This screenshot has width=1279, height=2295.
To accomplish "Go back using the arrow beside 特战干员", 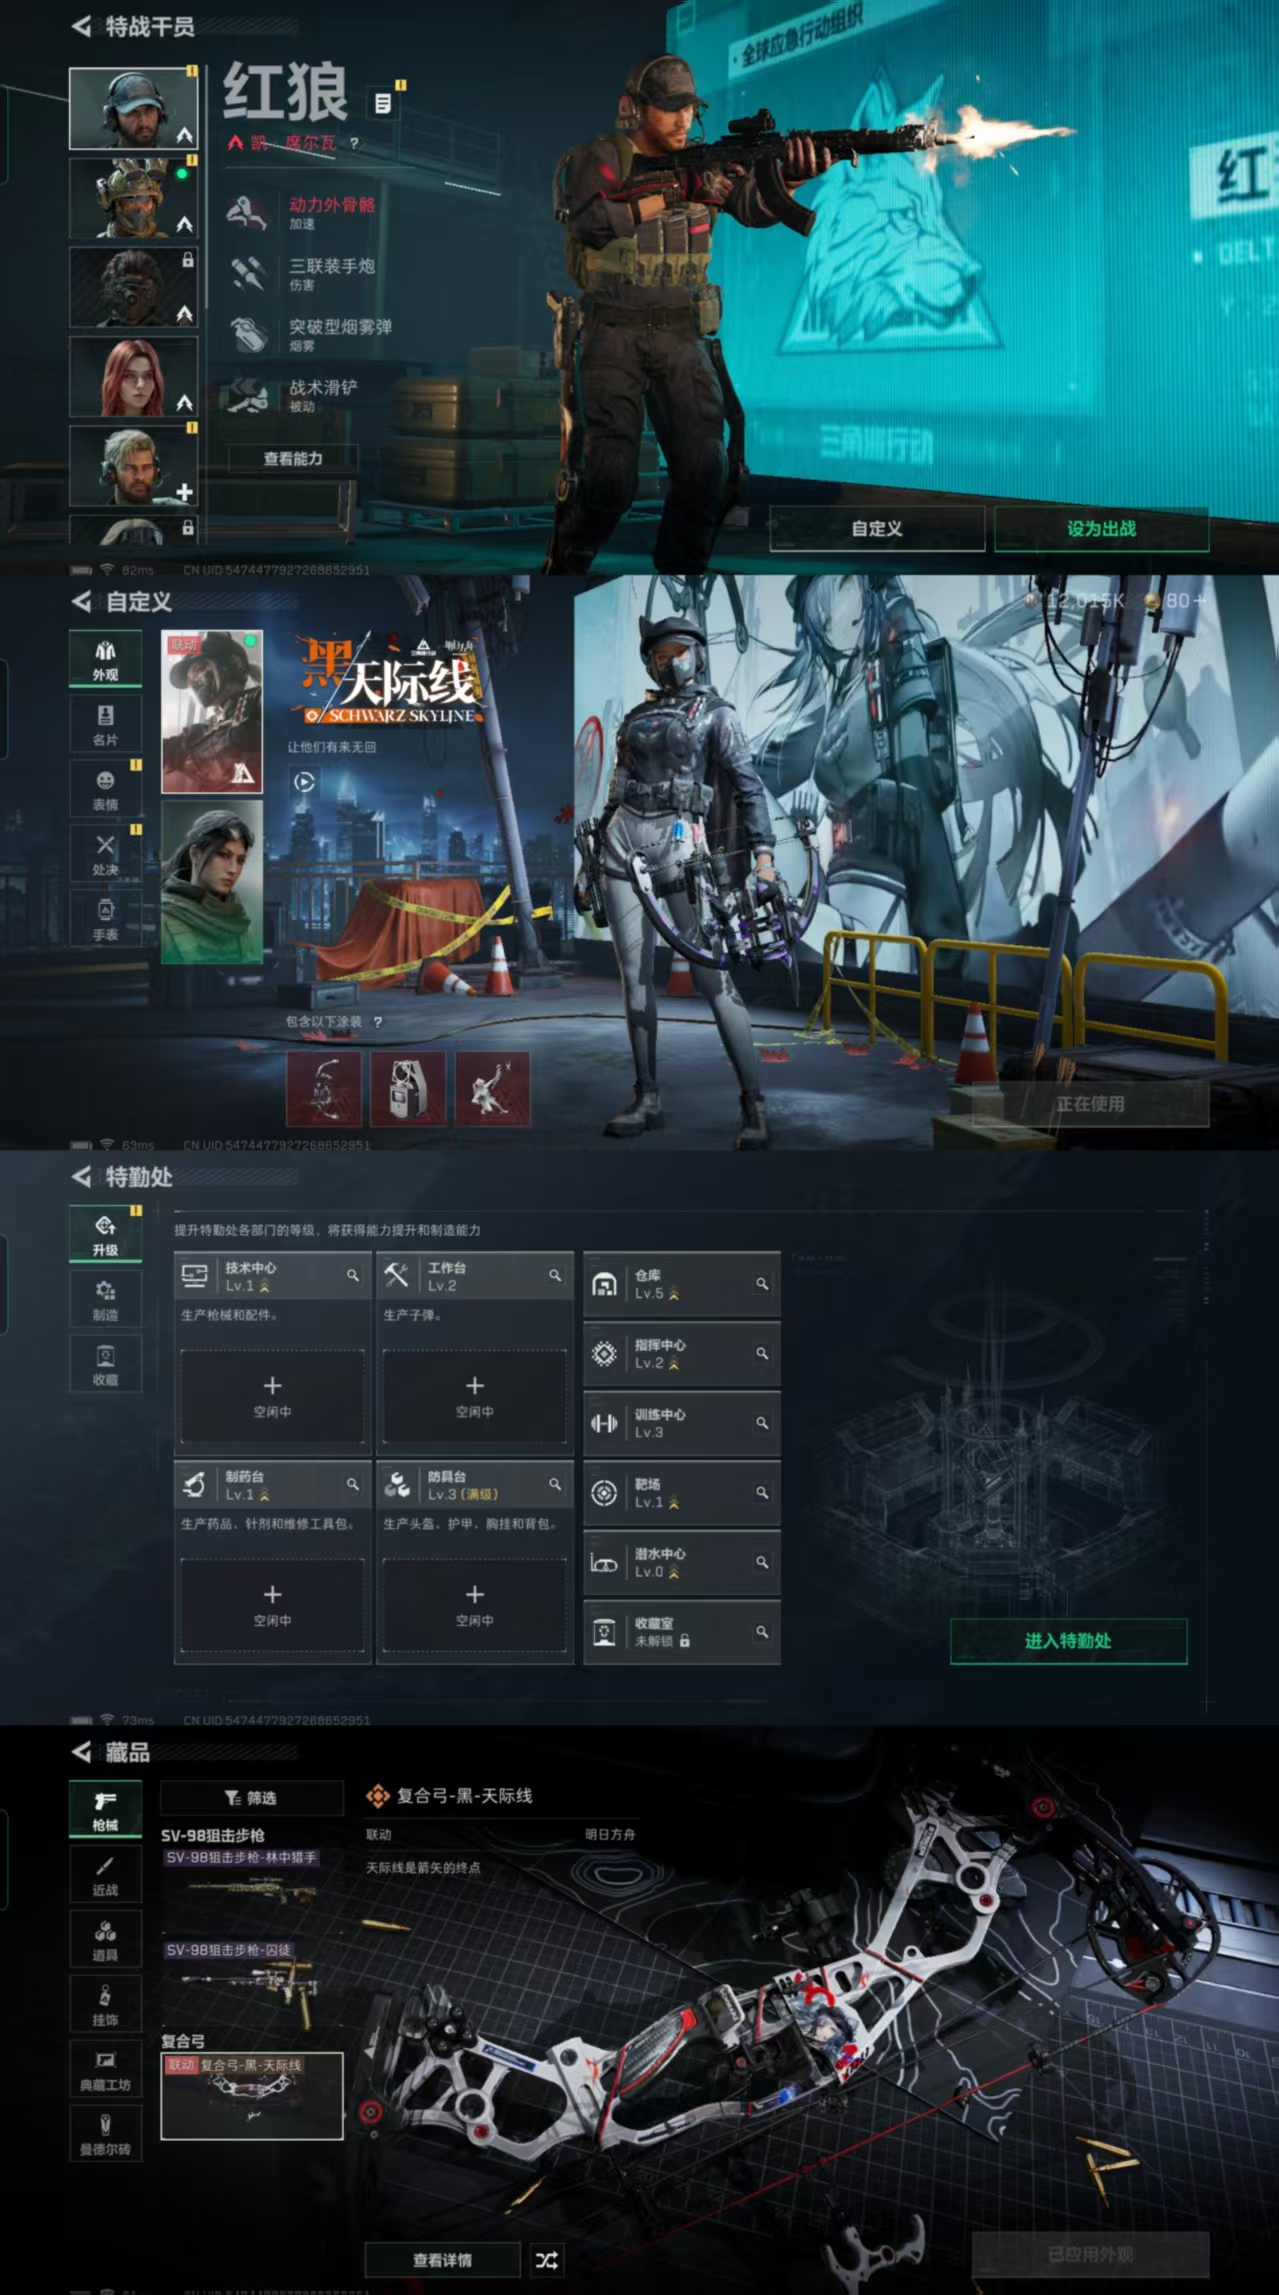I will [81, 26].
